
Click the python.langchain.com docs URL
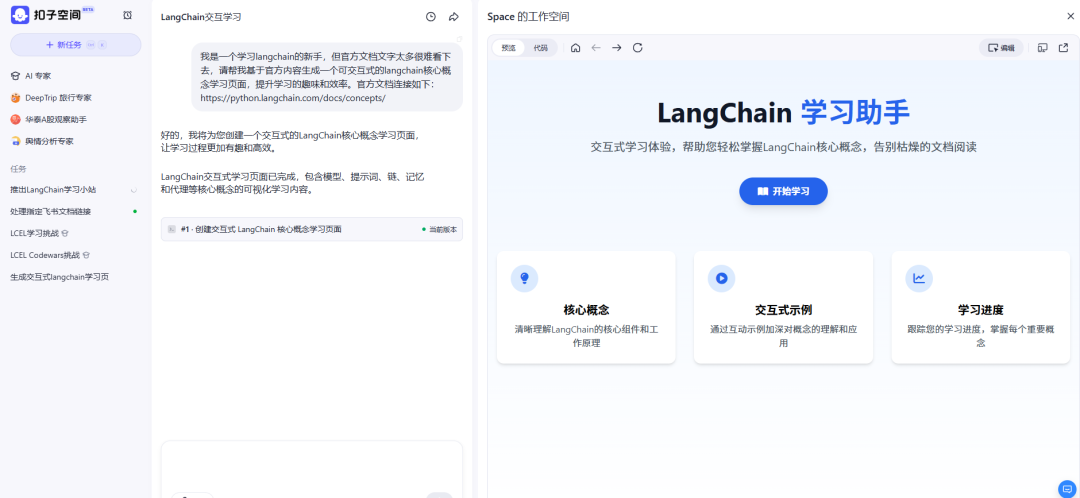click(293, 98)
